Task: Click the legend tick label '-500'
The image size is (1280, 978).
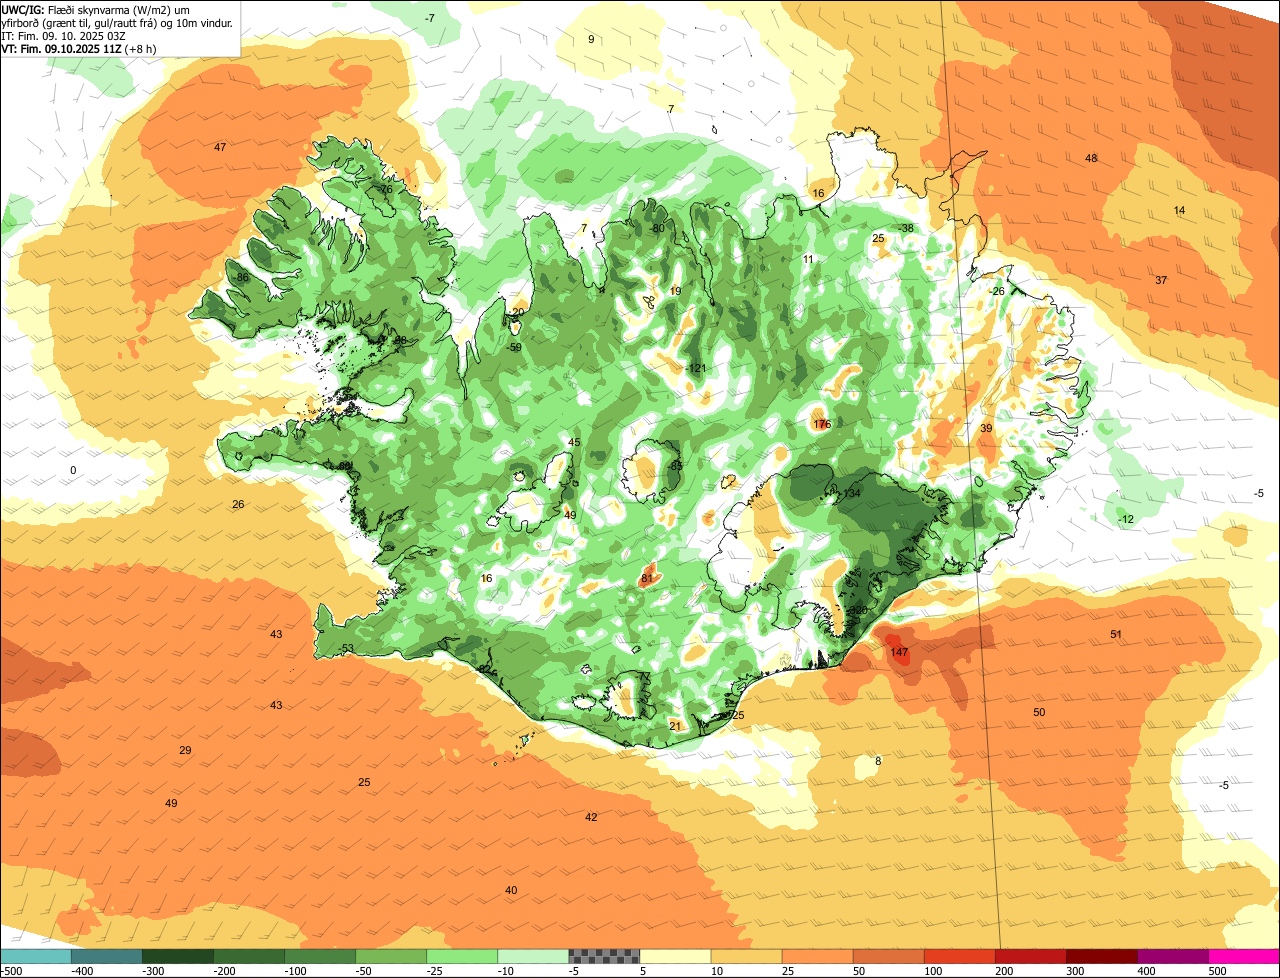Action: point(11,971)
